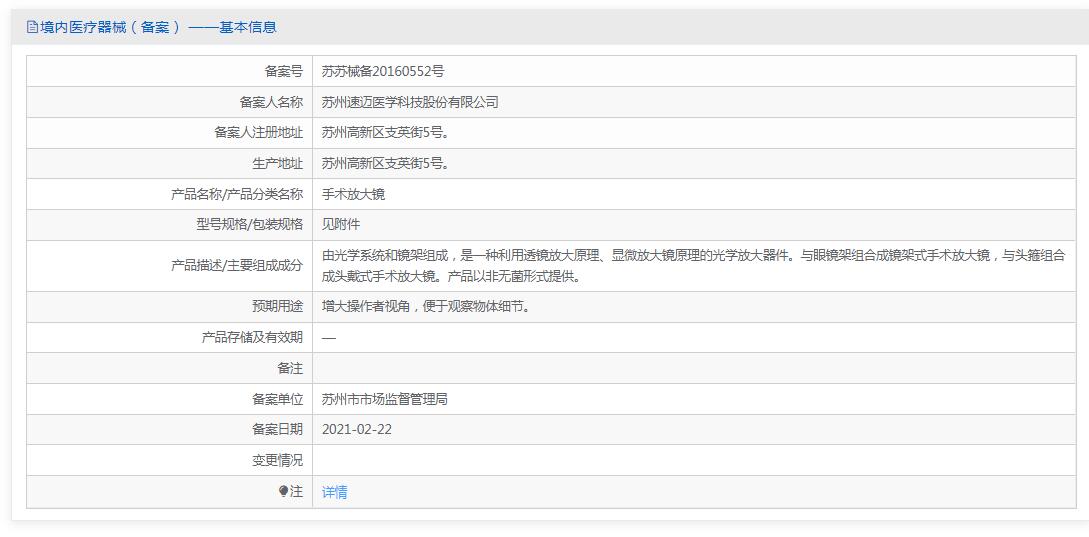
Task: Click the 备注 label
Action: click(290, 367)
